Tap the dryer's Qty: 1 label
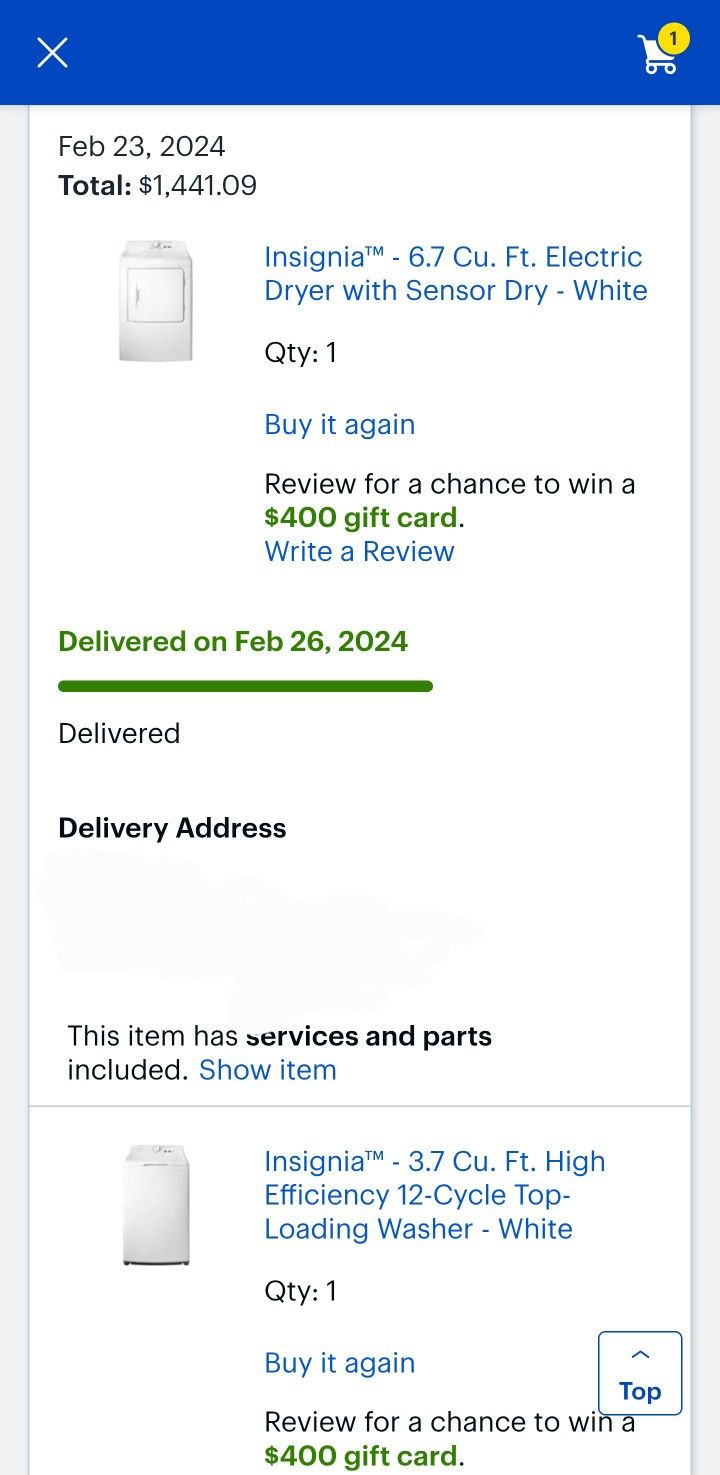The width and height of the screenshot is (720, 1475). [x=300, y=353]
